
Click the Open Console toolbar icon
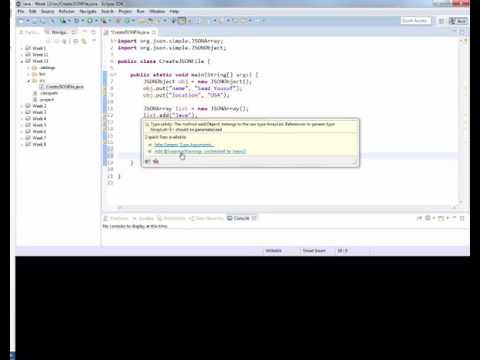(x=441, y=218)
